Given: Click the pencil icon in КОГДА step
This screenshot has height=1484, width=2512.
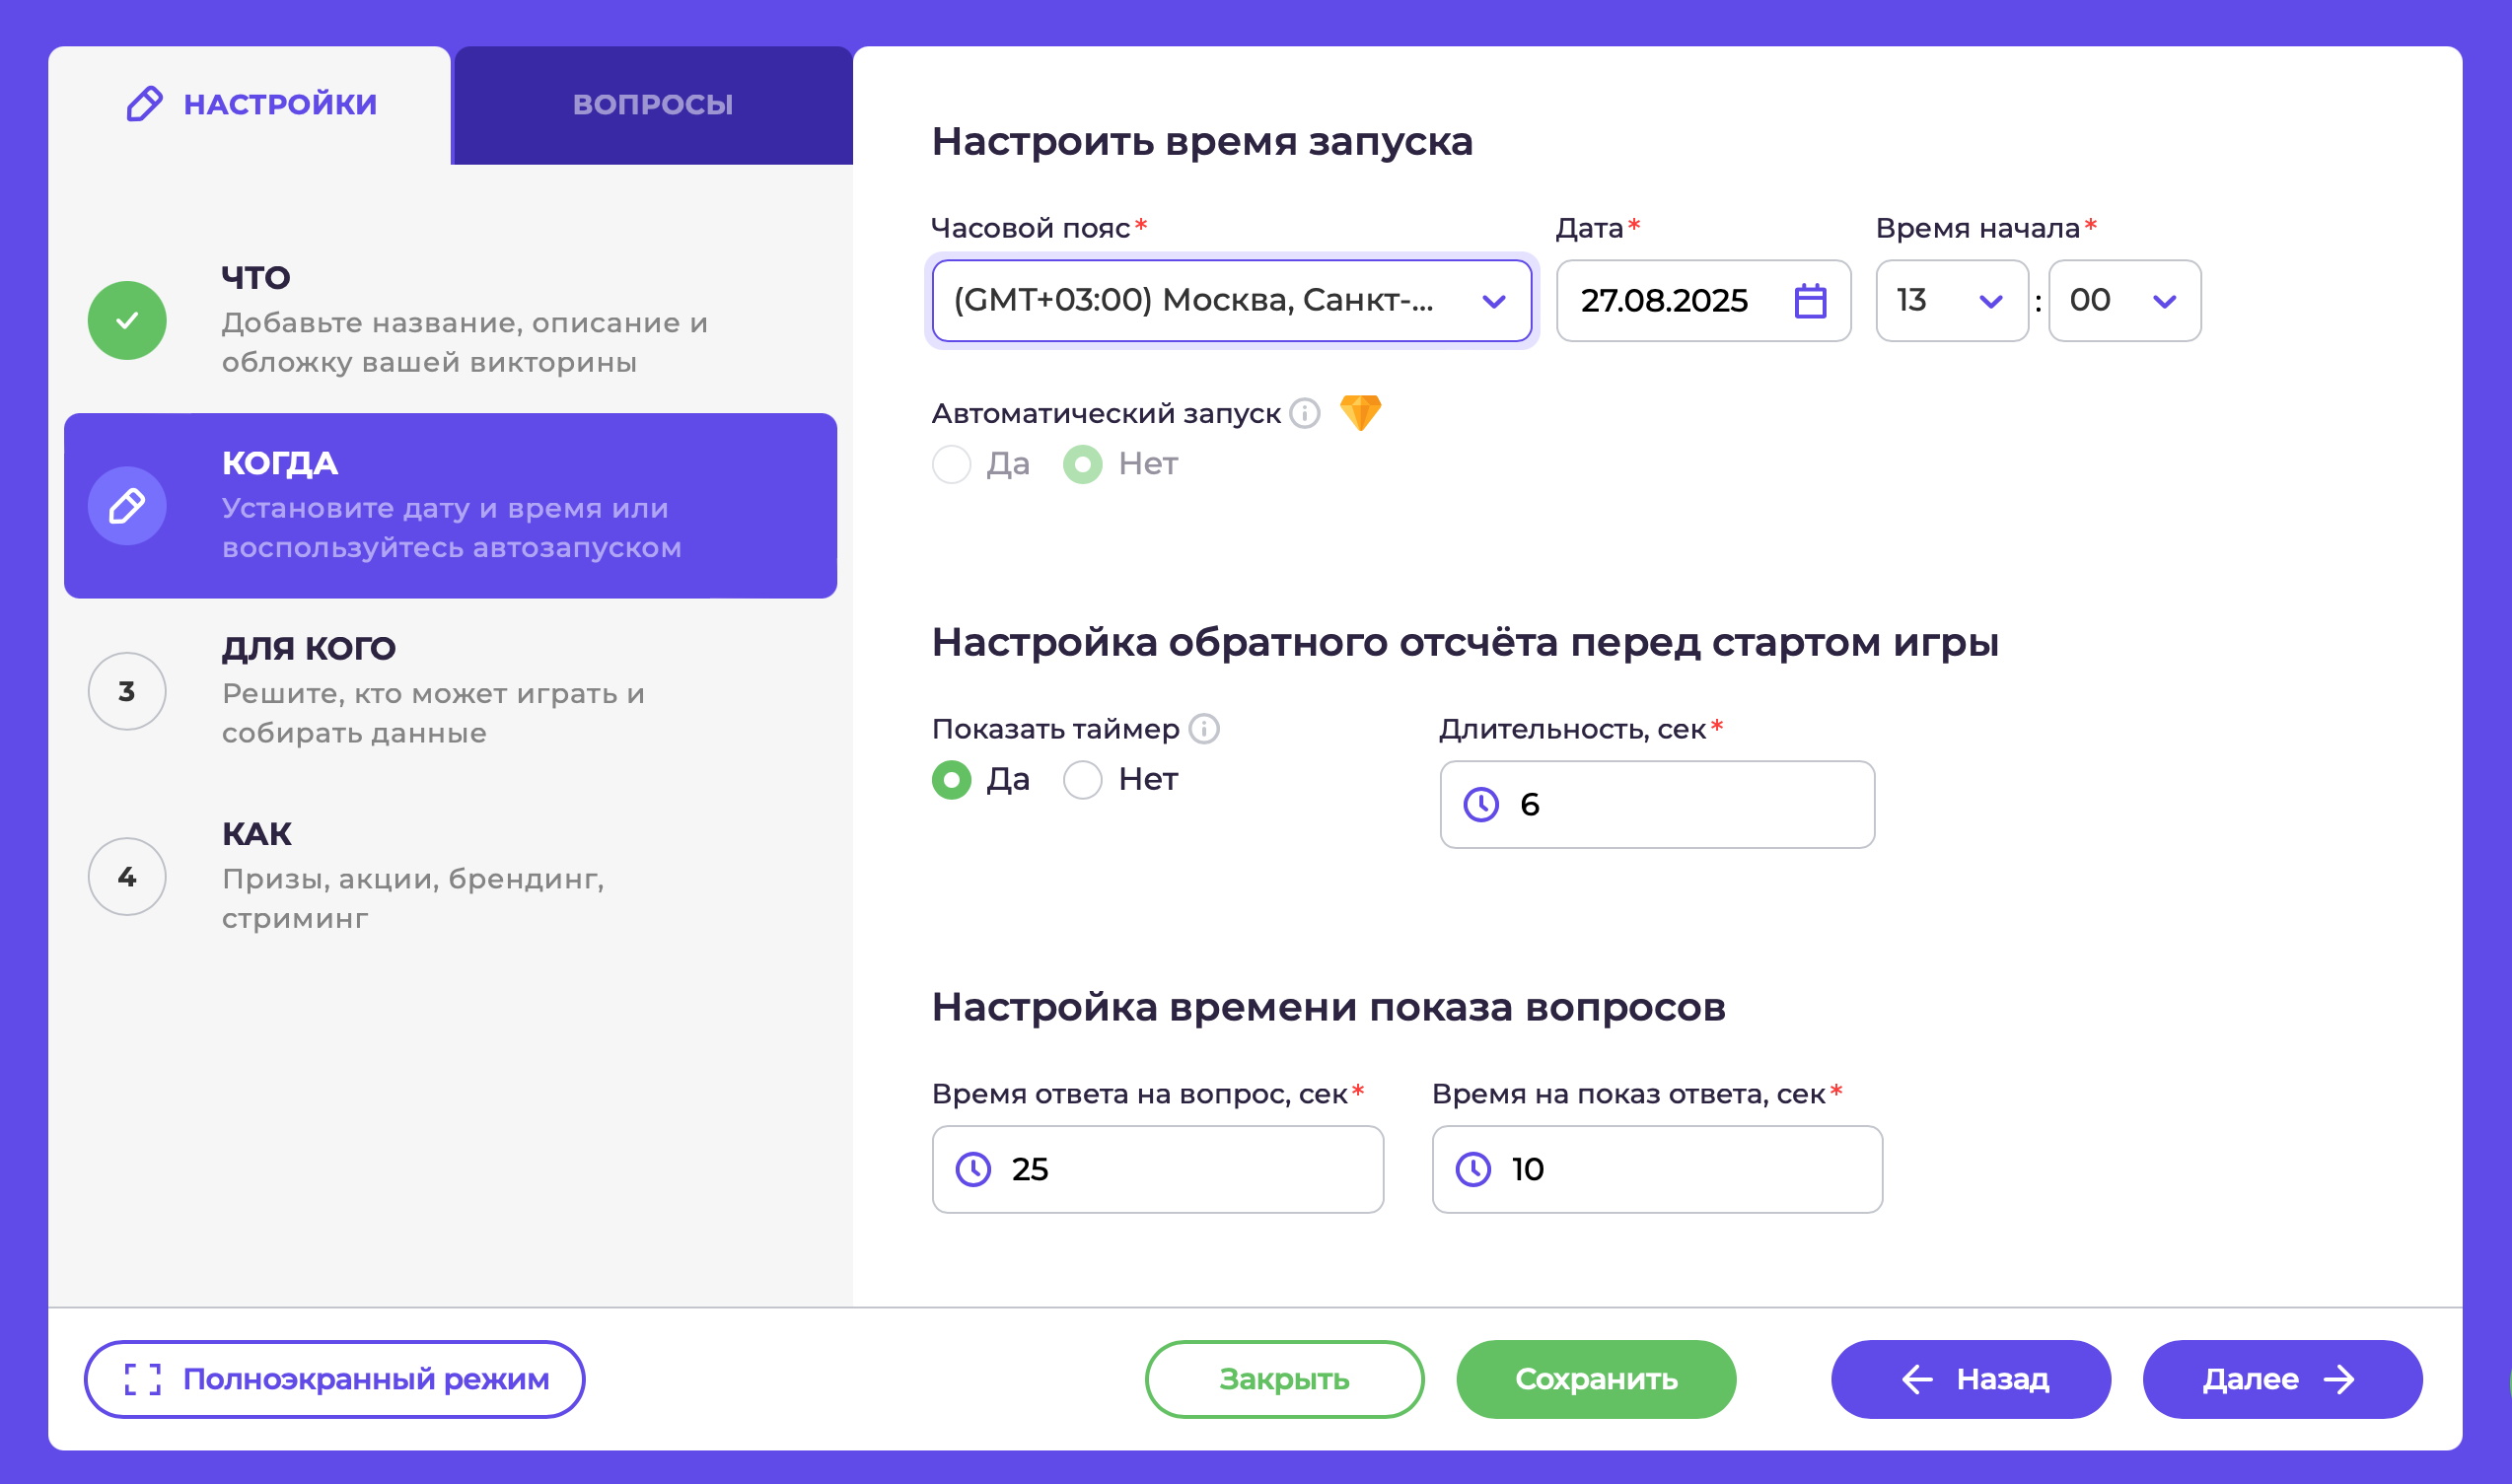Looking at the screenshot, I should (x=127, y=506).
